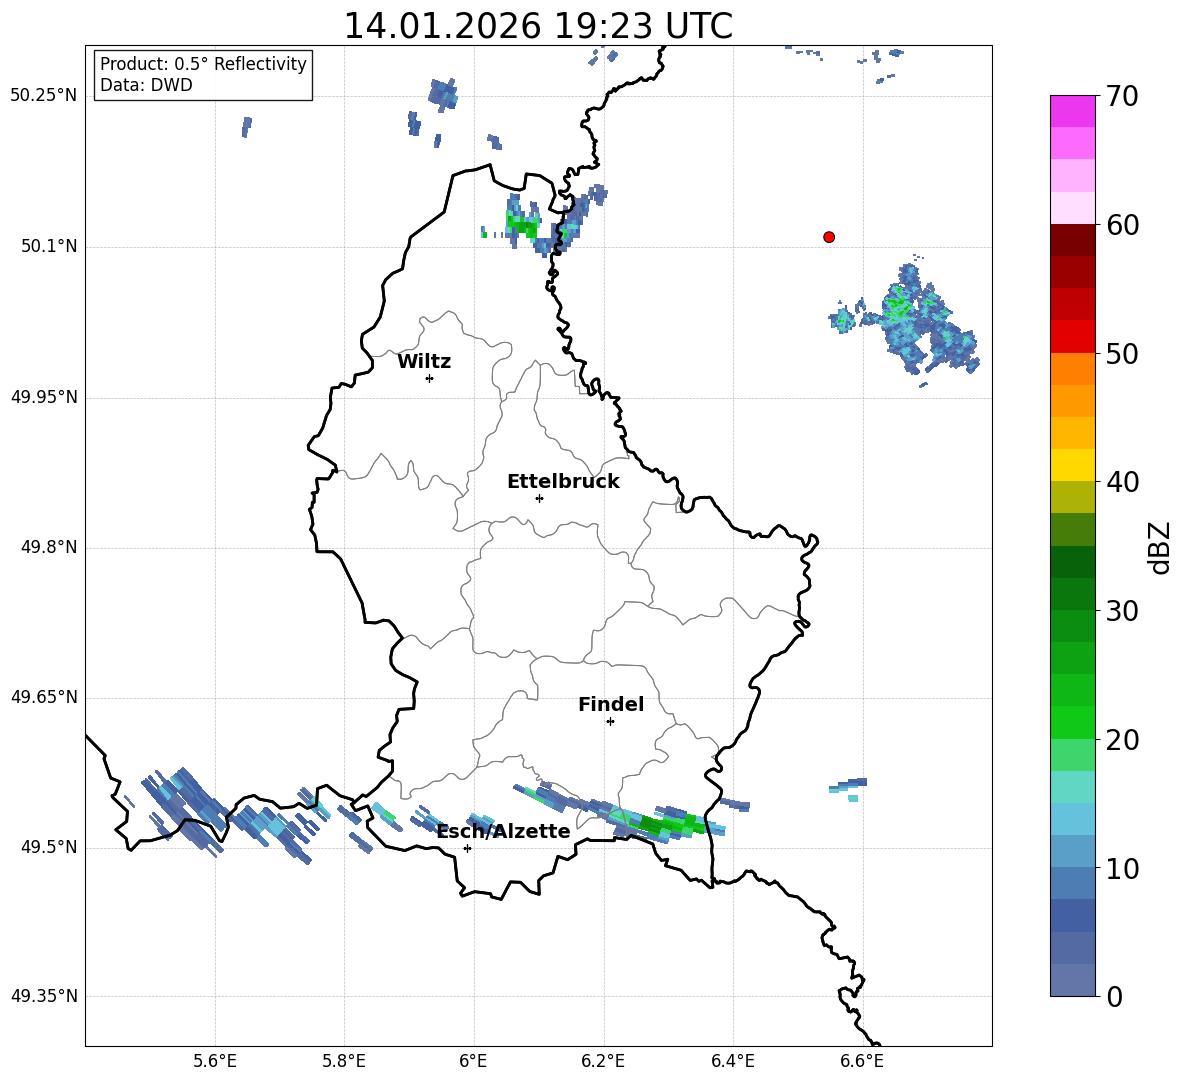
Task: Click the Findel station cross marker
Action: [x=610, y=721]
